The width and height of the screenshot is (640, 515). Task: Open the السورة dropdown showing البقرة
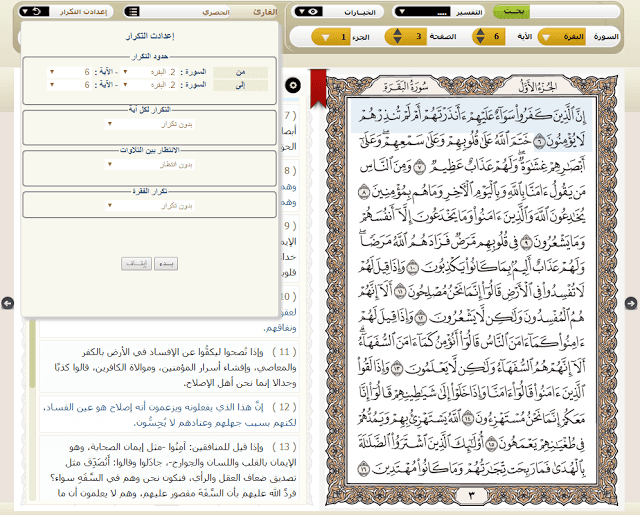pyautogui.click(x=562, y=37)
